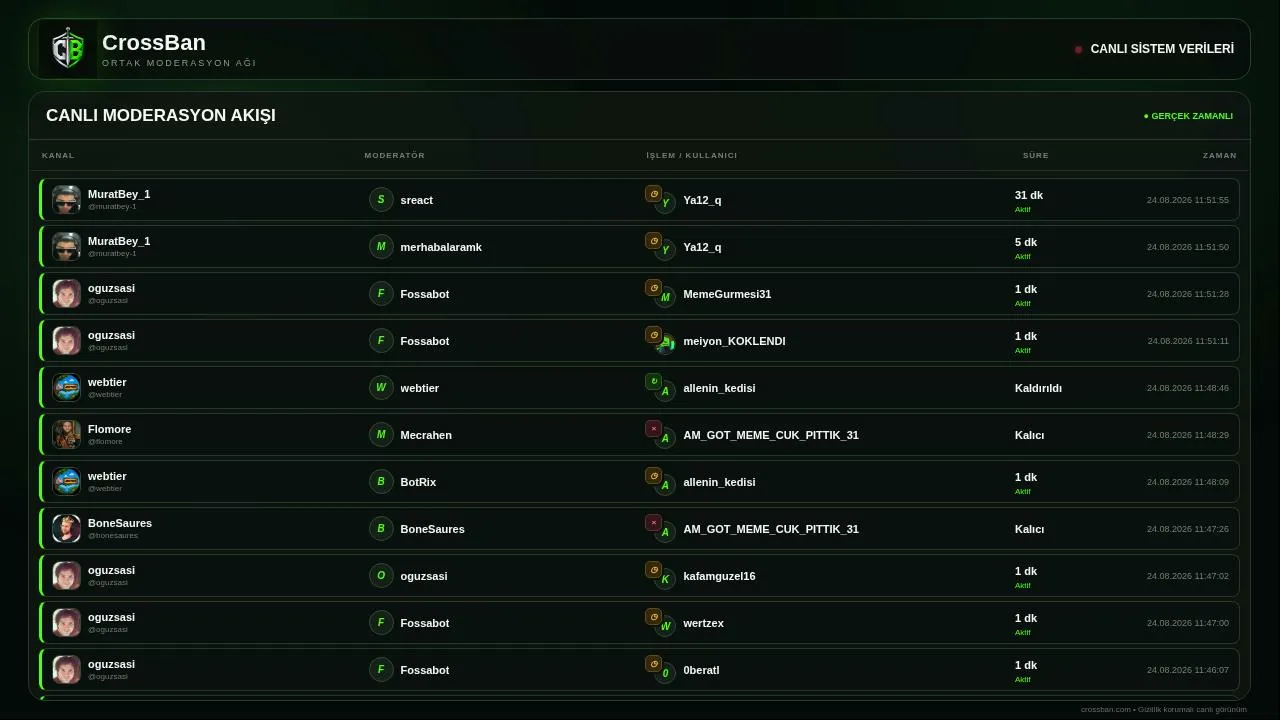Click sreact moderator S badge
The width and height of the screenshot is (1280, 720).
point(381,200)
